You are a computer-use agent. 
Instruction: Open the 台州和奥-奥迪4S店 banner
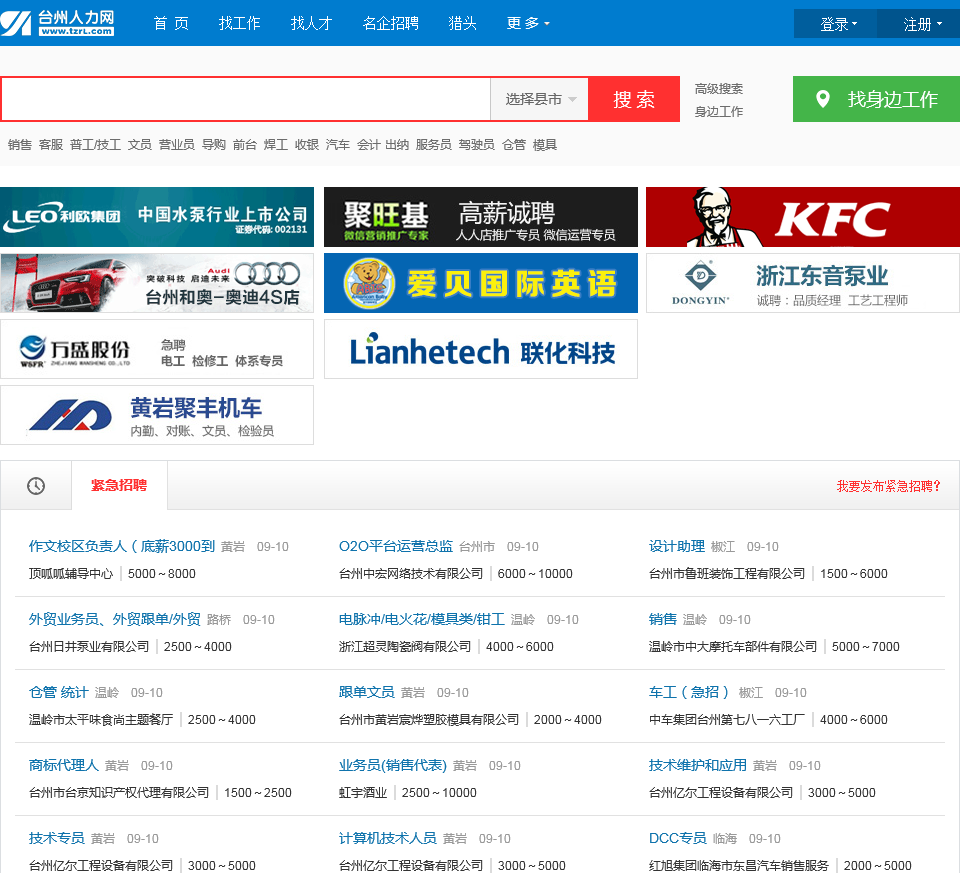click(157, 283)
